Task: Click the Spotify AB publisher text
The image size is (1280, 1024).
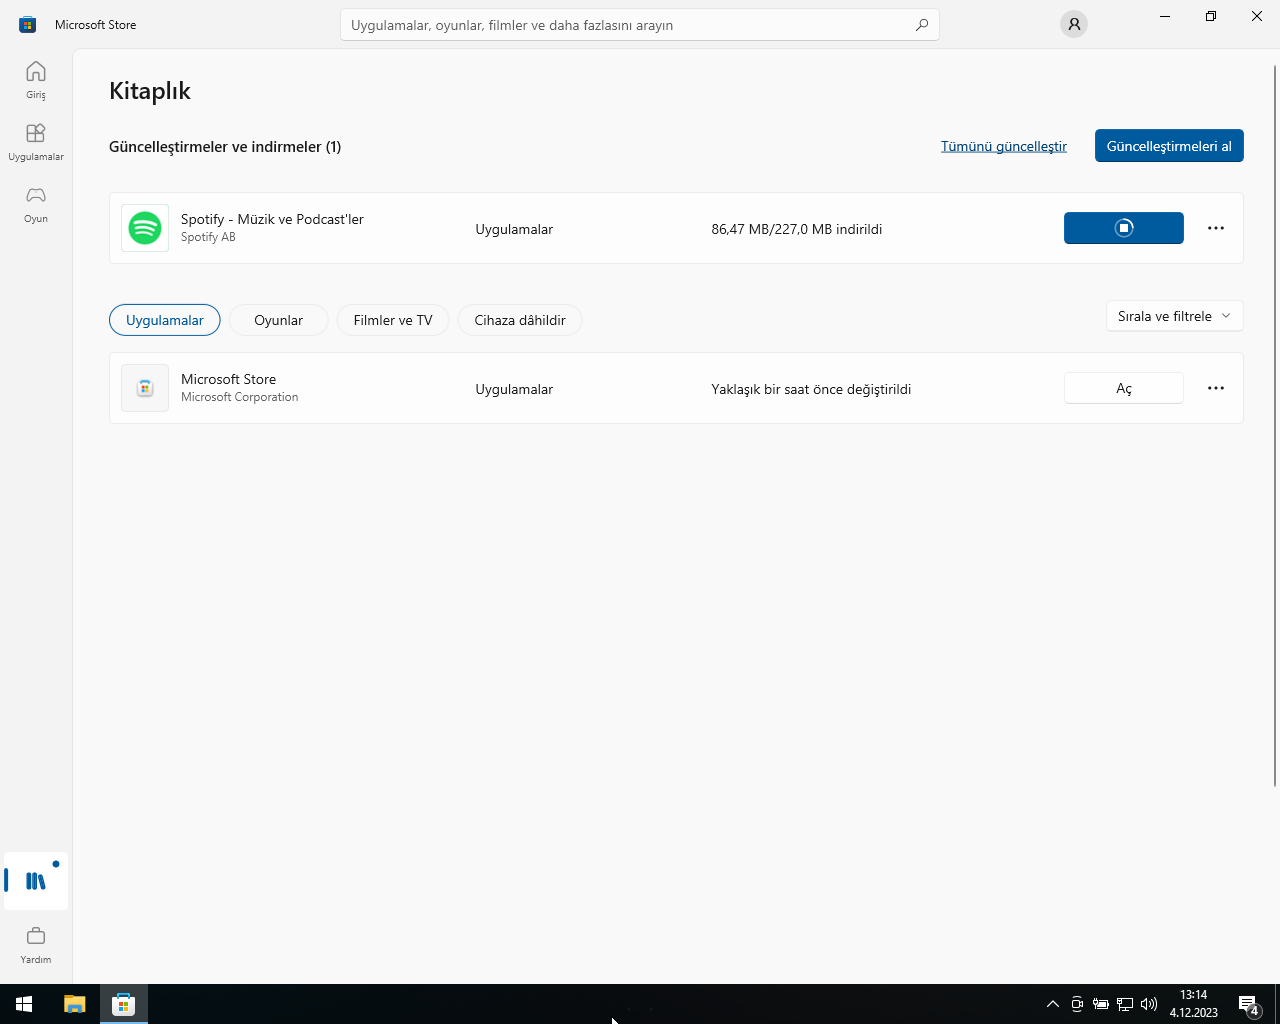Action: tap(208, 237)
